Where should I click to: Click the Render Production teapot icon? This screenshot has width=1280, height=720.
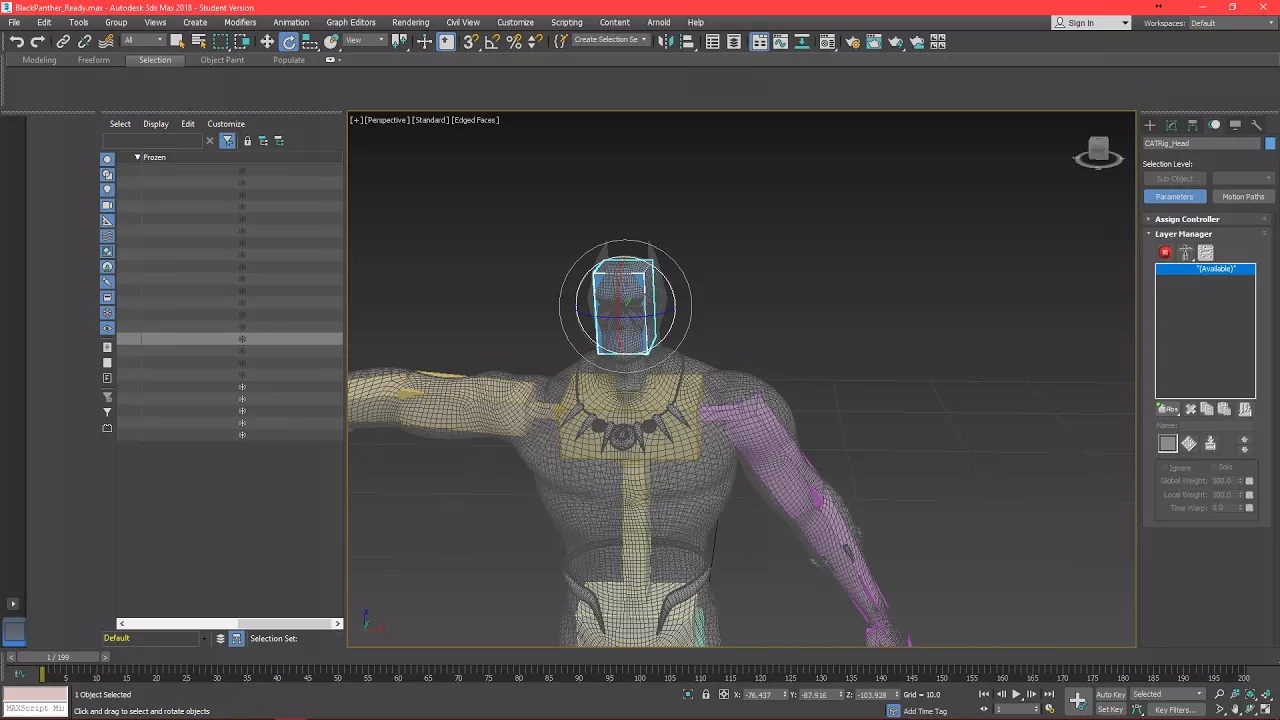(x=896, y=41)
